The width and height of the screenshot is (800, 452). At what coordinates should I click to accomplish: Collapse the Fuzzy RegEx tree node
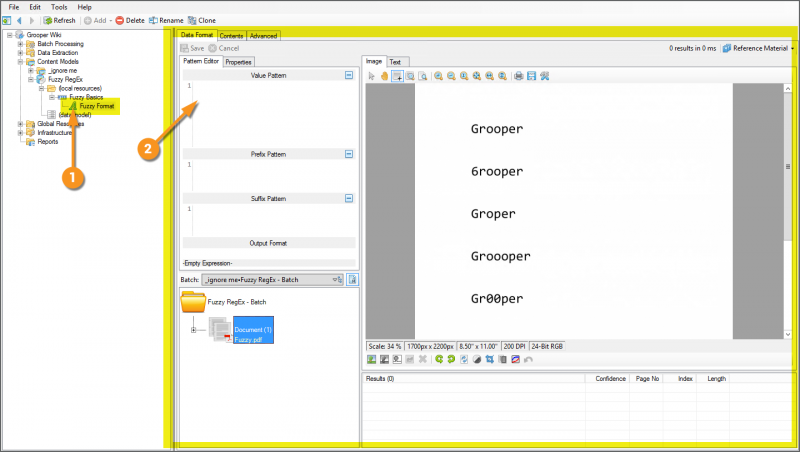[31, 79]
